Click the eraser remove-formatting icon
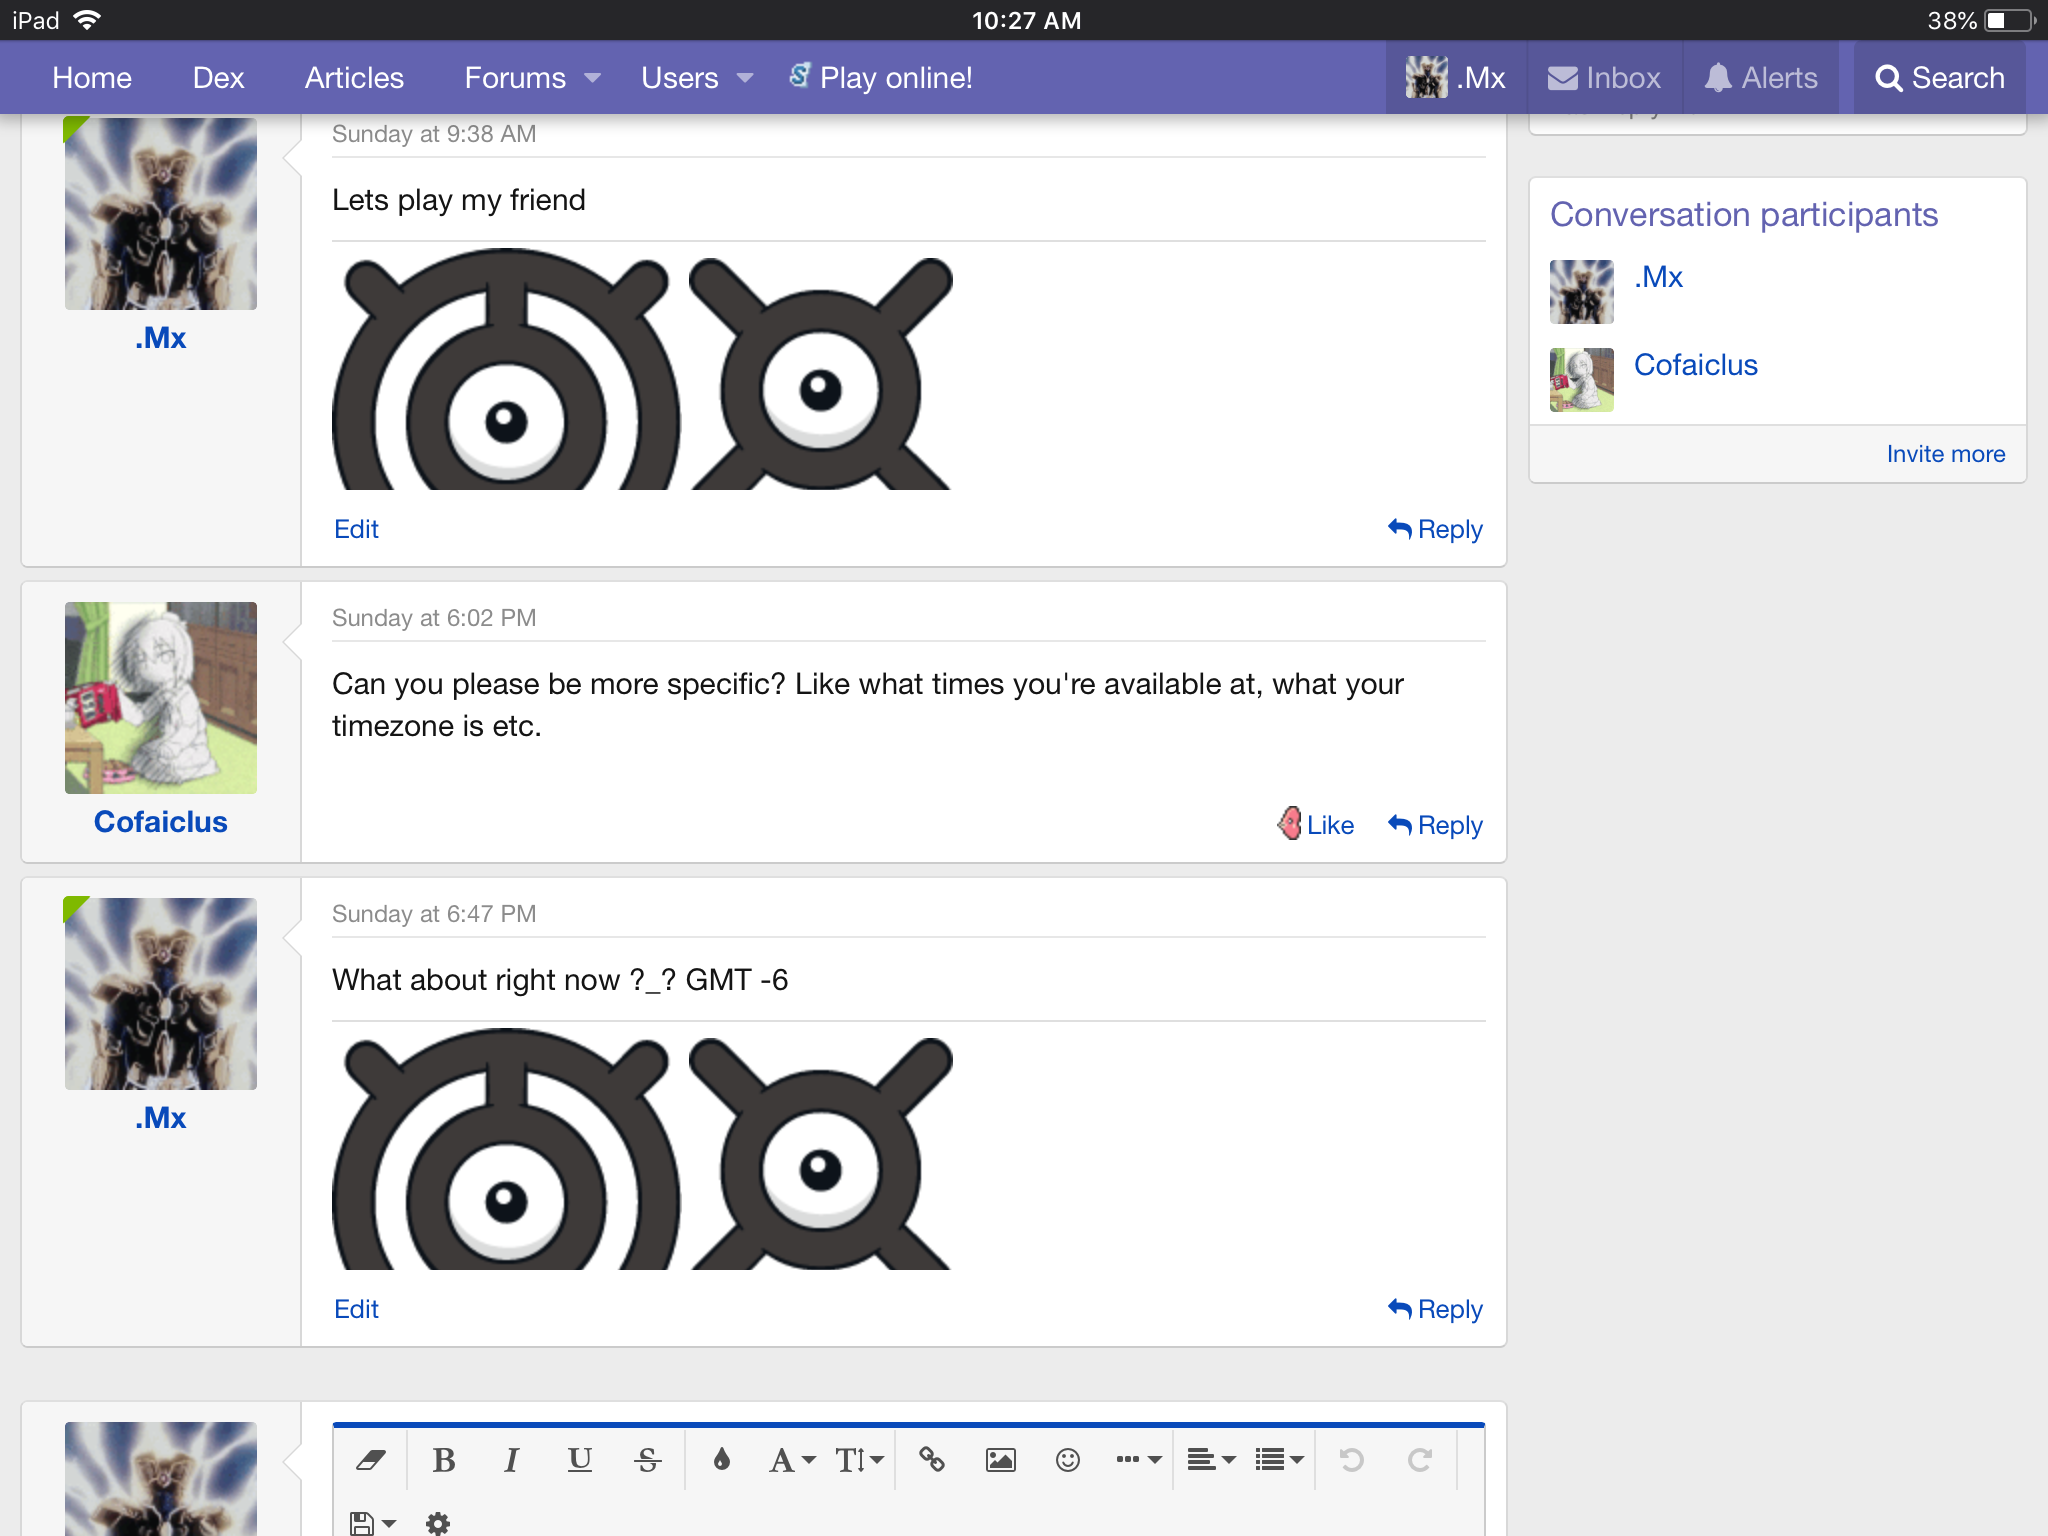2048x1536 pixels. [371, 1460]
